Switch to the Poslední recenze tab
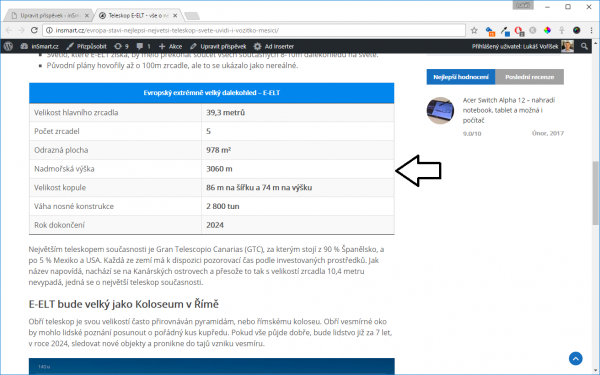Screen dimensions: 600x375 [529, 77]
